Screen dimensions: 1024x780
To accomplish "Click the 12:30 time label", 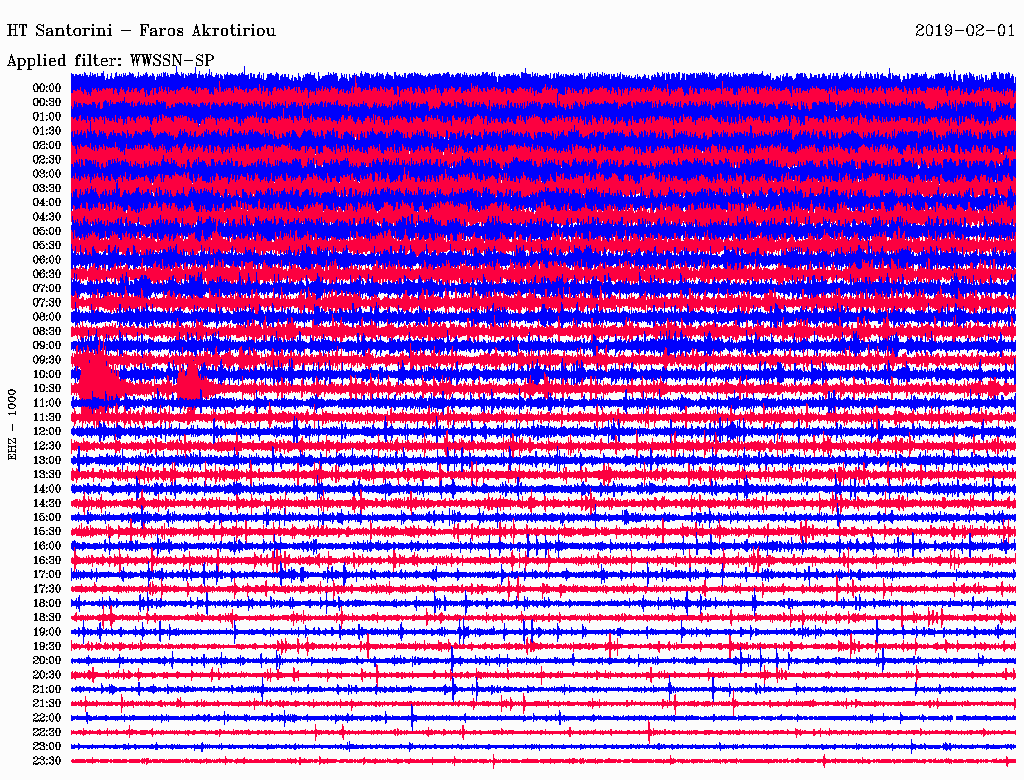I will click(47, 446).
